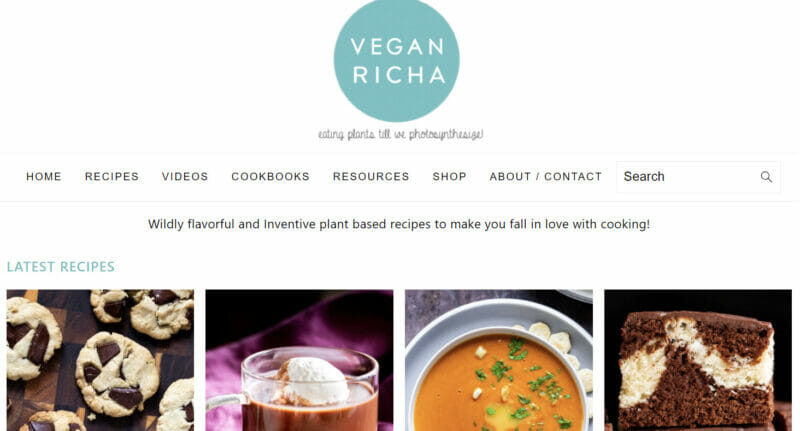
Task: Select Cookbooks in the navigation bar
Action: (270, 176)
